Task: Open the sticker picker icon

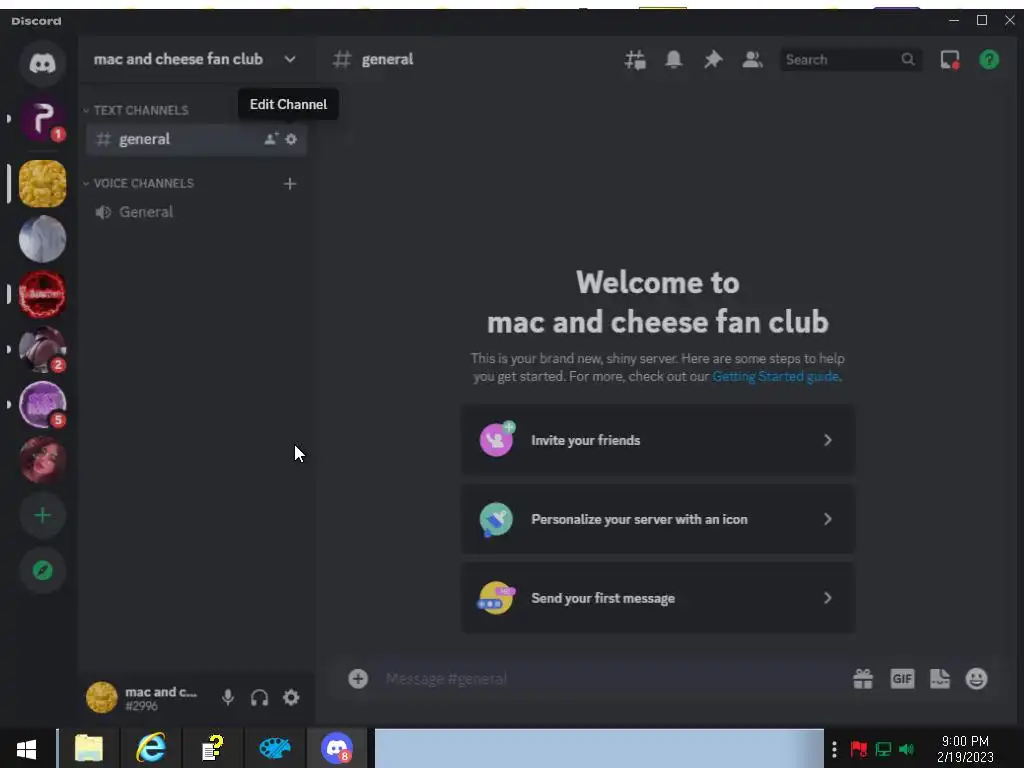Action: 940,679
